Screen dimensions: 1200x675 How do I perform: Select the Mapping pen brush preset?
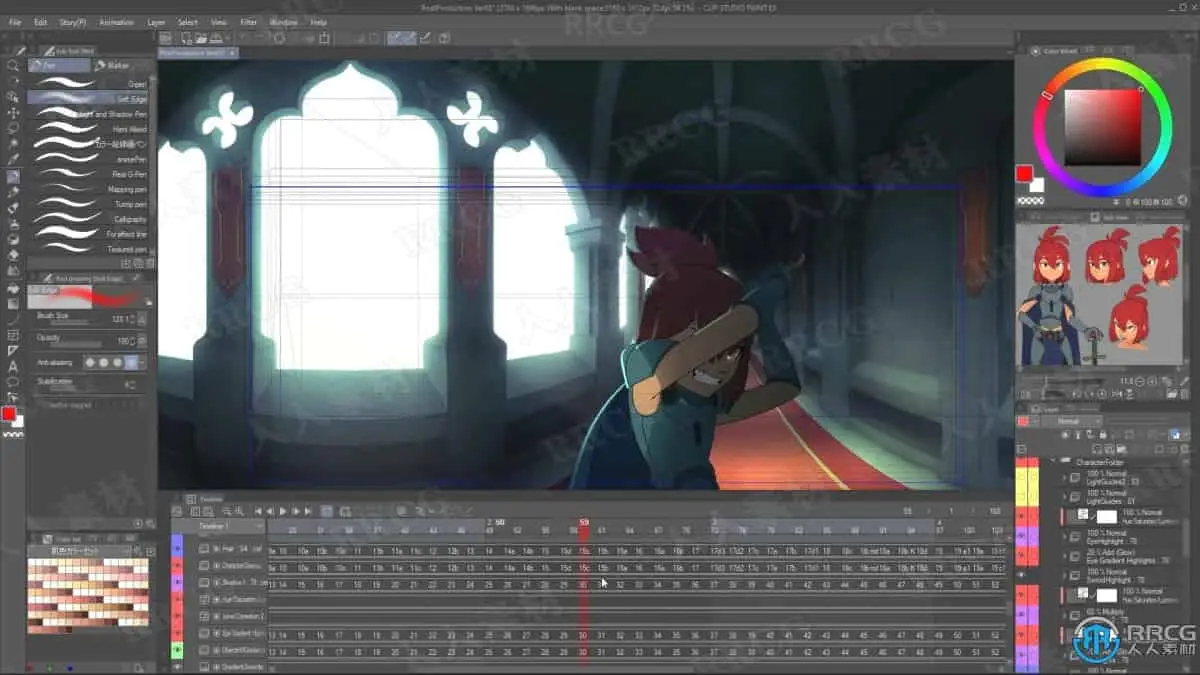(88, 189)
